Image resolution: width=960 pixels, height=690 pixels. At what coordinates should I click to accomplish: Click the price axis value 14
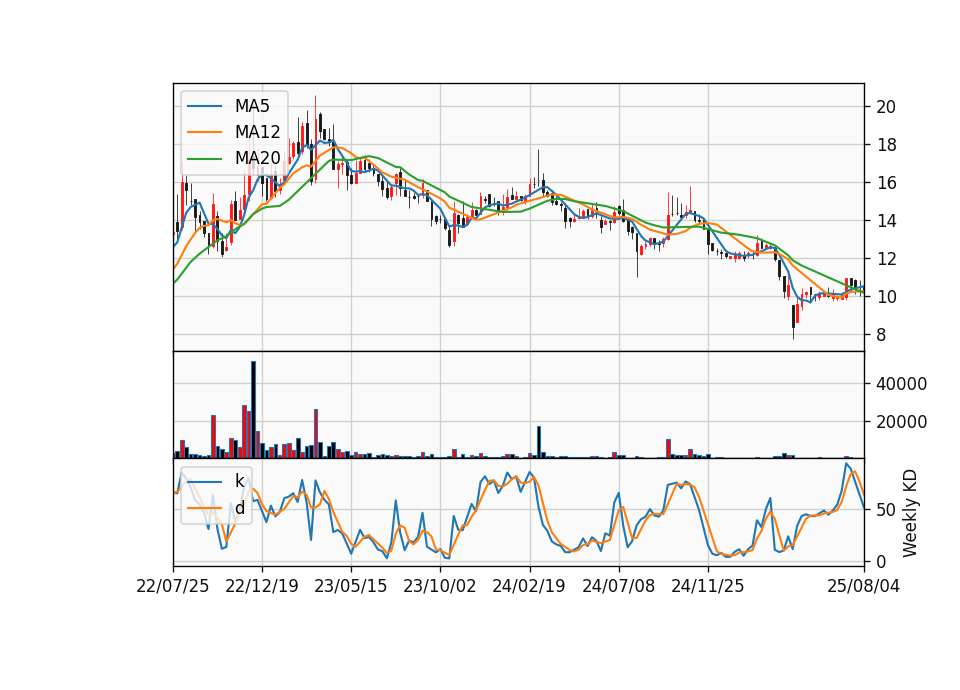pos(886,221)
